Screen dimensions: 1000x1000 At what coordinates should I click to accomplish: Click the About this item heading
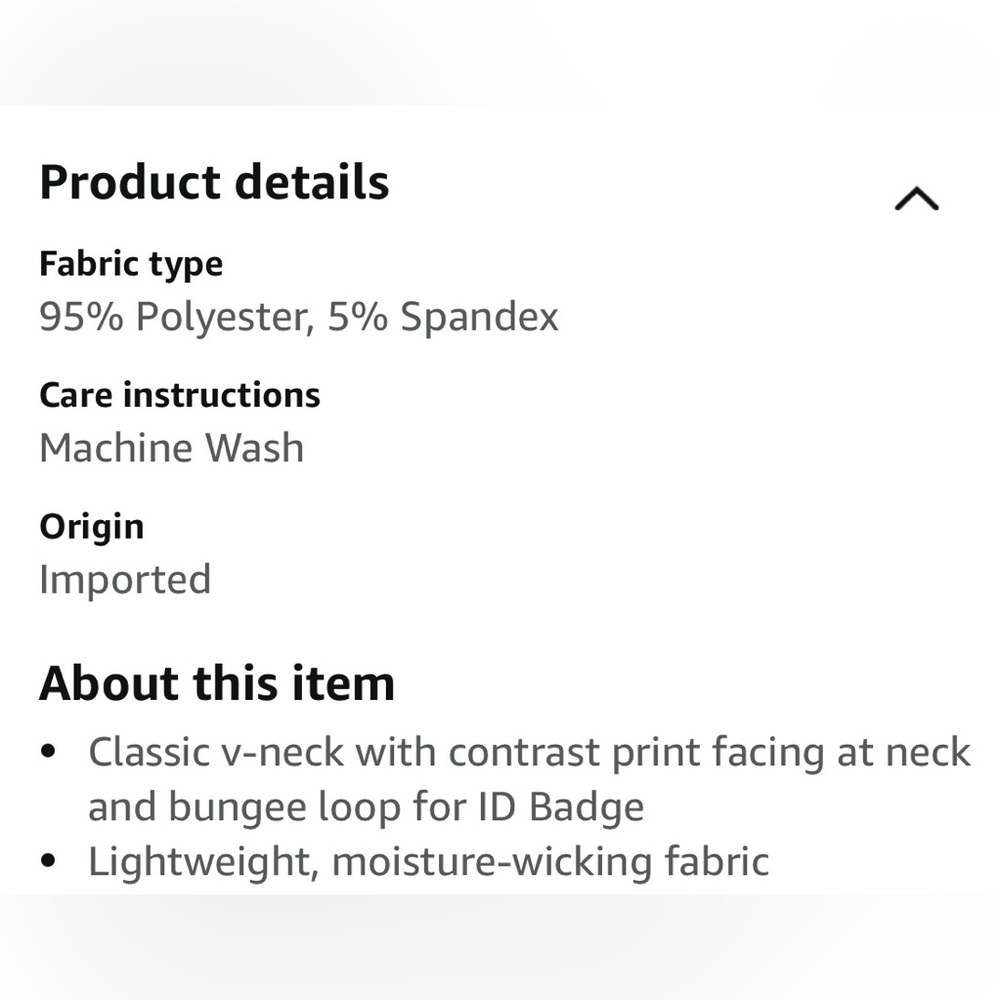click(217, 685)
